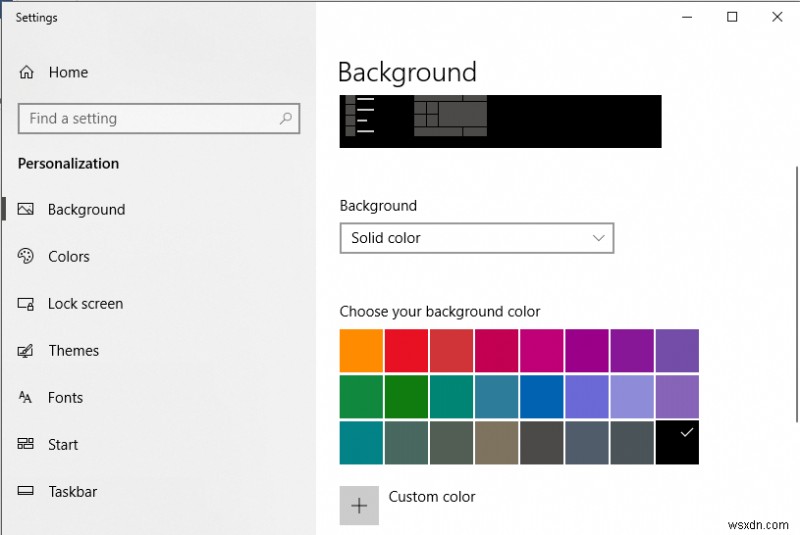Image resolution: width=800 pixels, height=535 pixels.
Task: Choose the turquoise teal swatch in bottom row
Action: [x=361, y=443]
